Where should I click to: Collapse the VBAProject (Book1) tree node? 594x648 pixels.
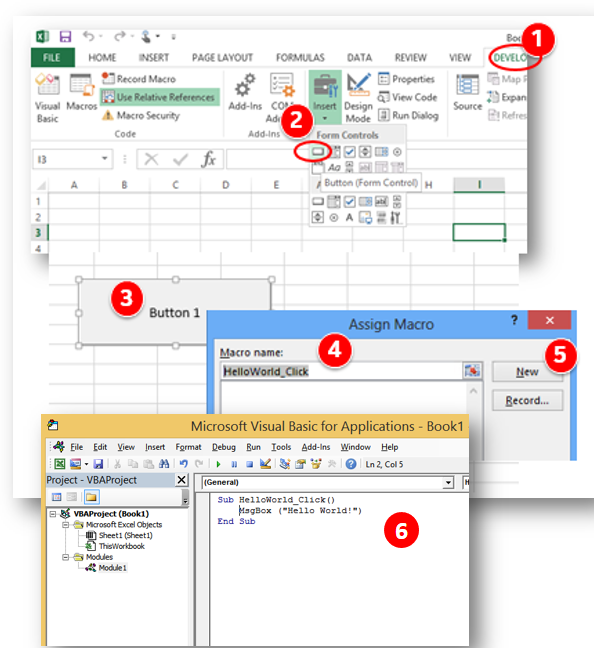53,514
